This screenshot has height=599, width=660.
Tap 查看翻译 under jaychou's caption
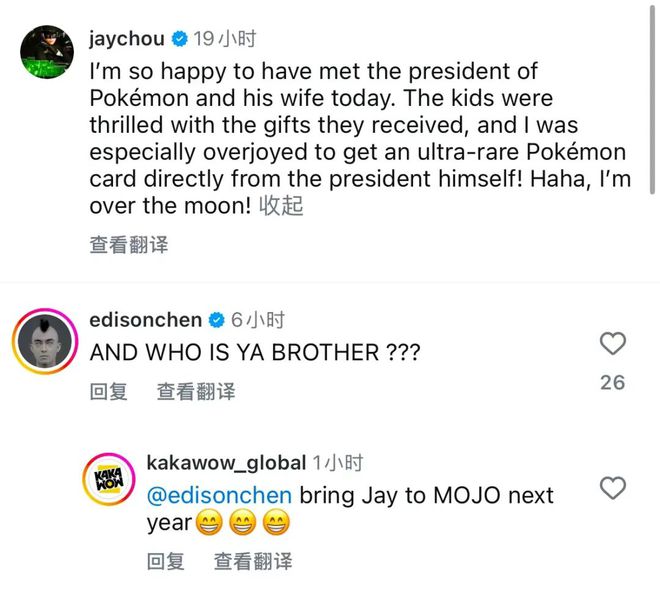point(128,244)
